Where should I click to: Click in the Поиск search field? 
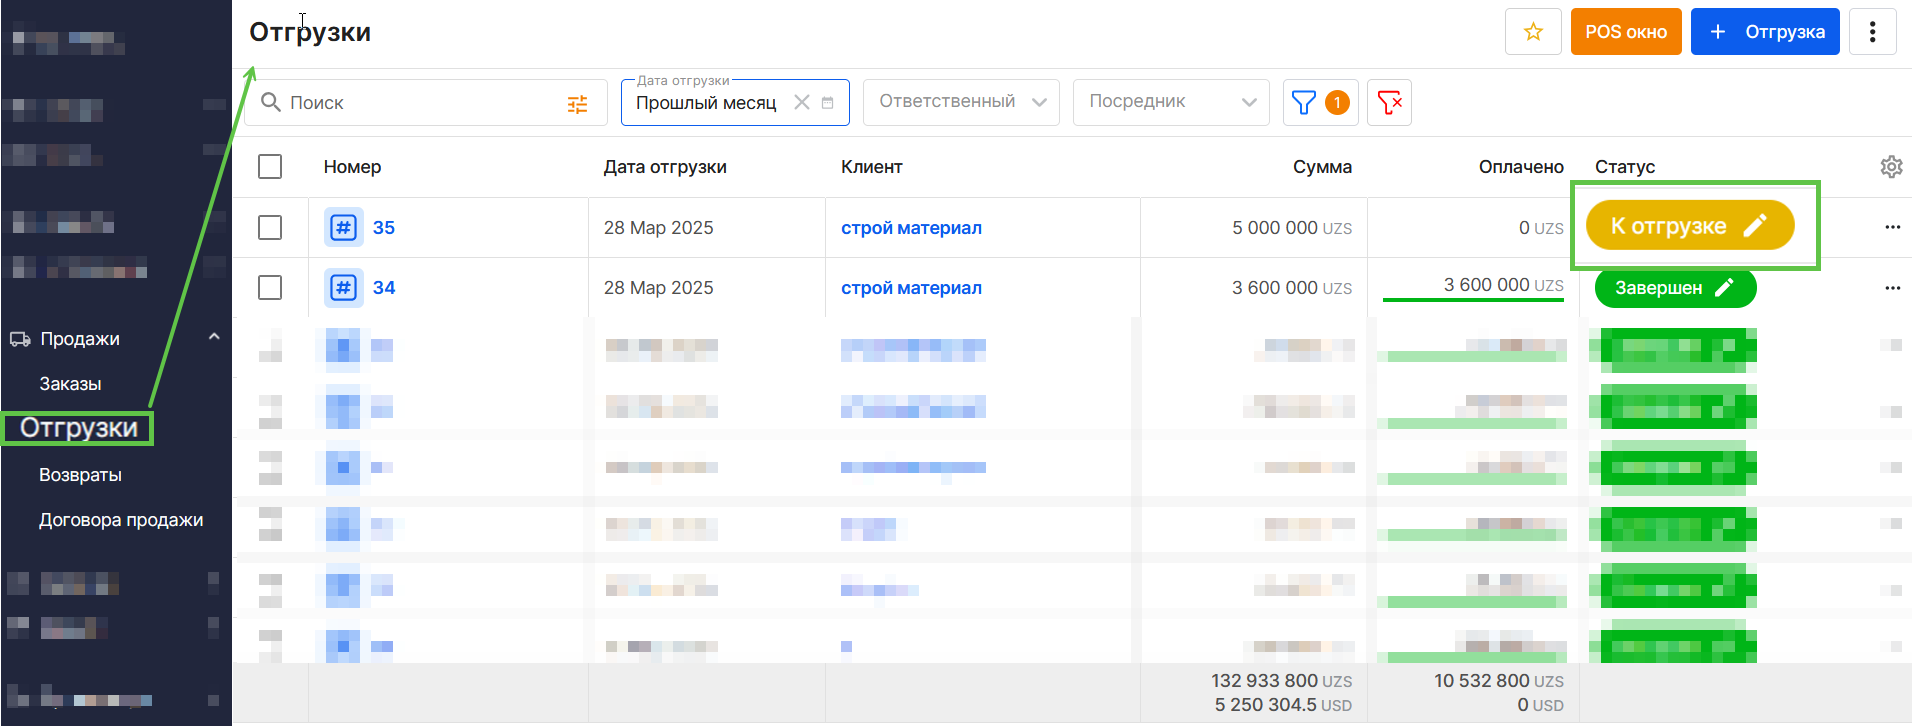pyautogui.click(x=420, y=103)
